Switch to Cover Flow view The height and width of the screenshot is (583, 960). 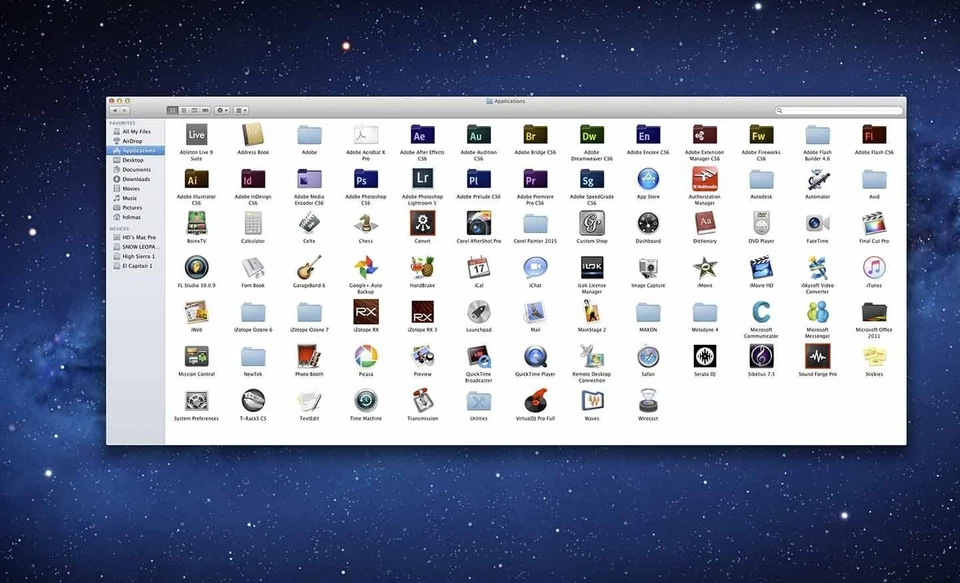click(x=207, y=110)
